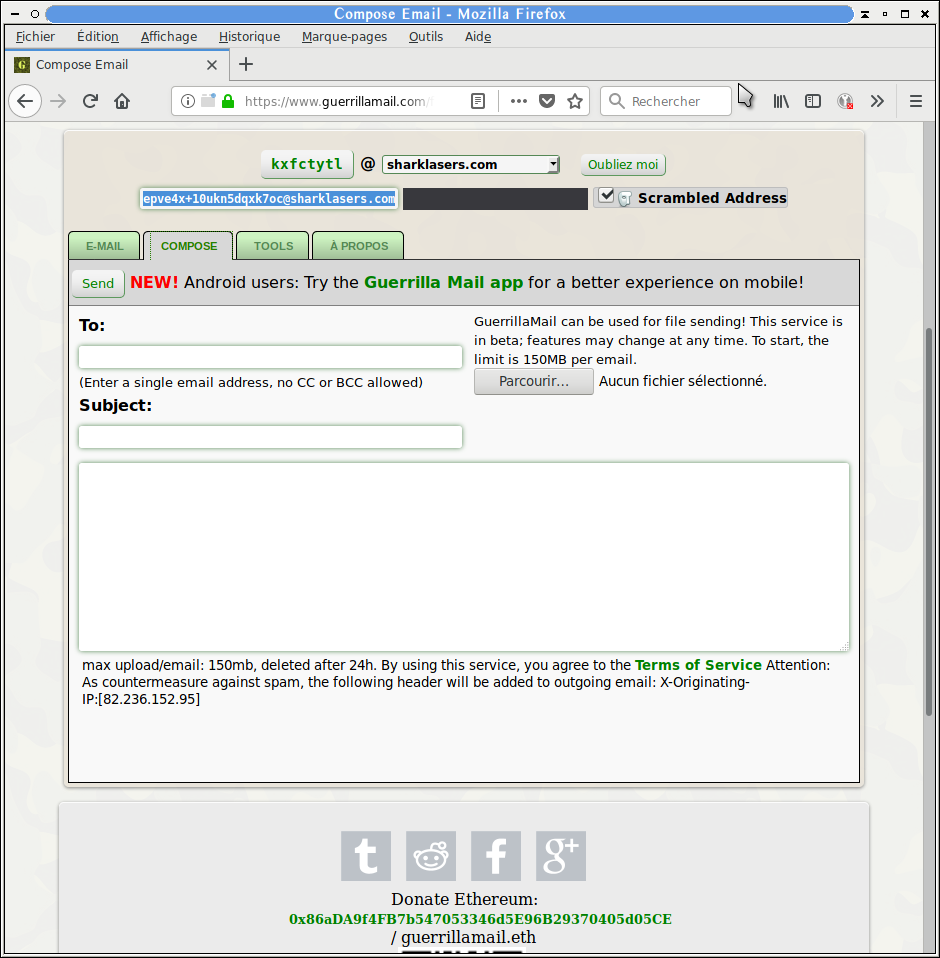Share on Reddit icon
The height and width of the screenshot is (958, 940).
click(431, 855)
